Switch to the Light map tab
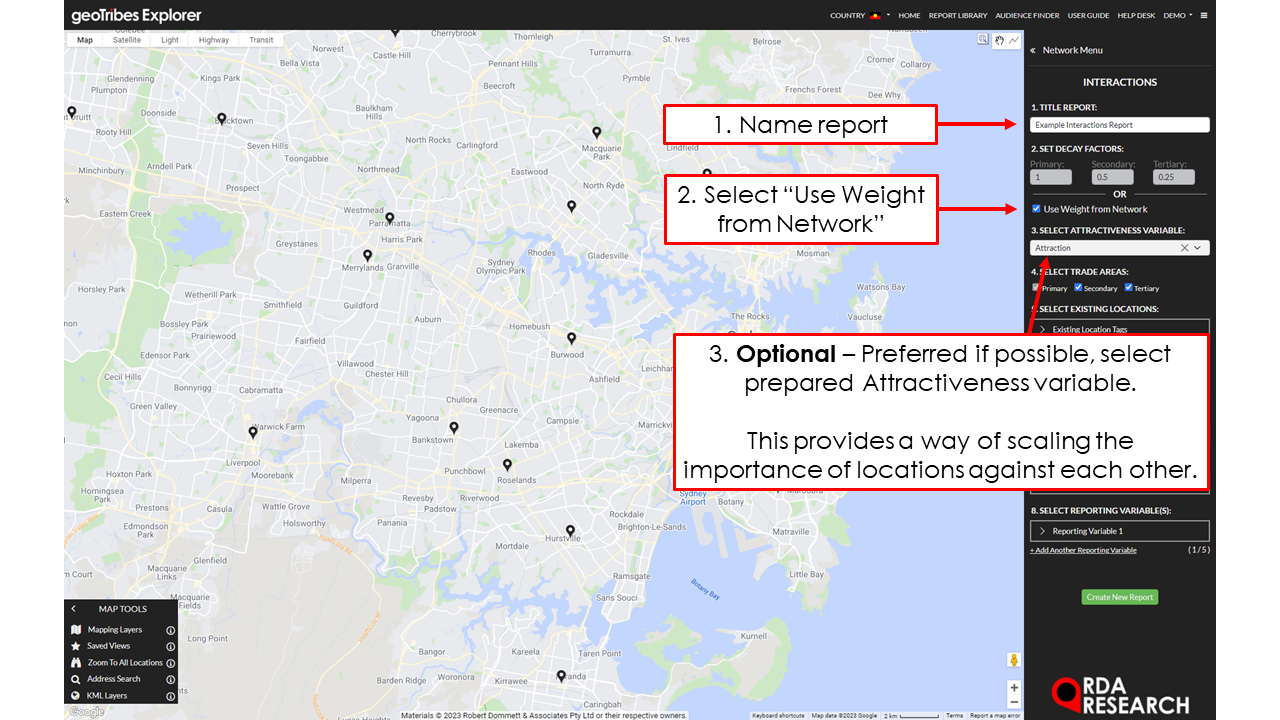Image resolution: width=1280 pixels, height=720 pixels. (170, 40)
